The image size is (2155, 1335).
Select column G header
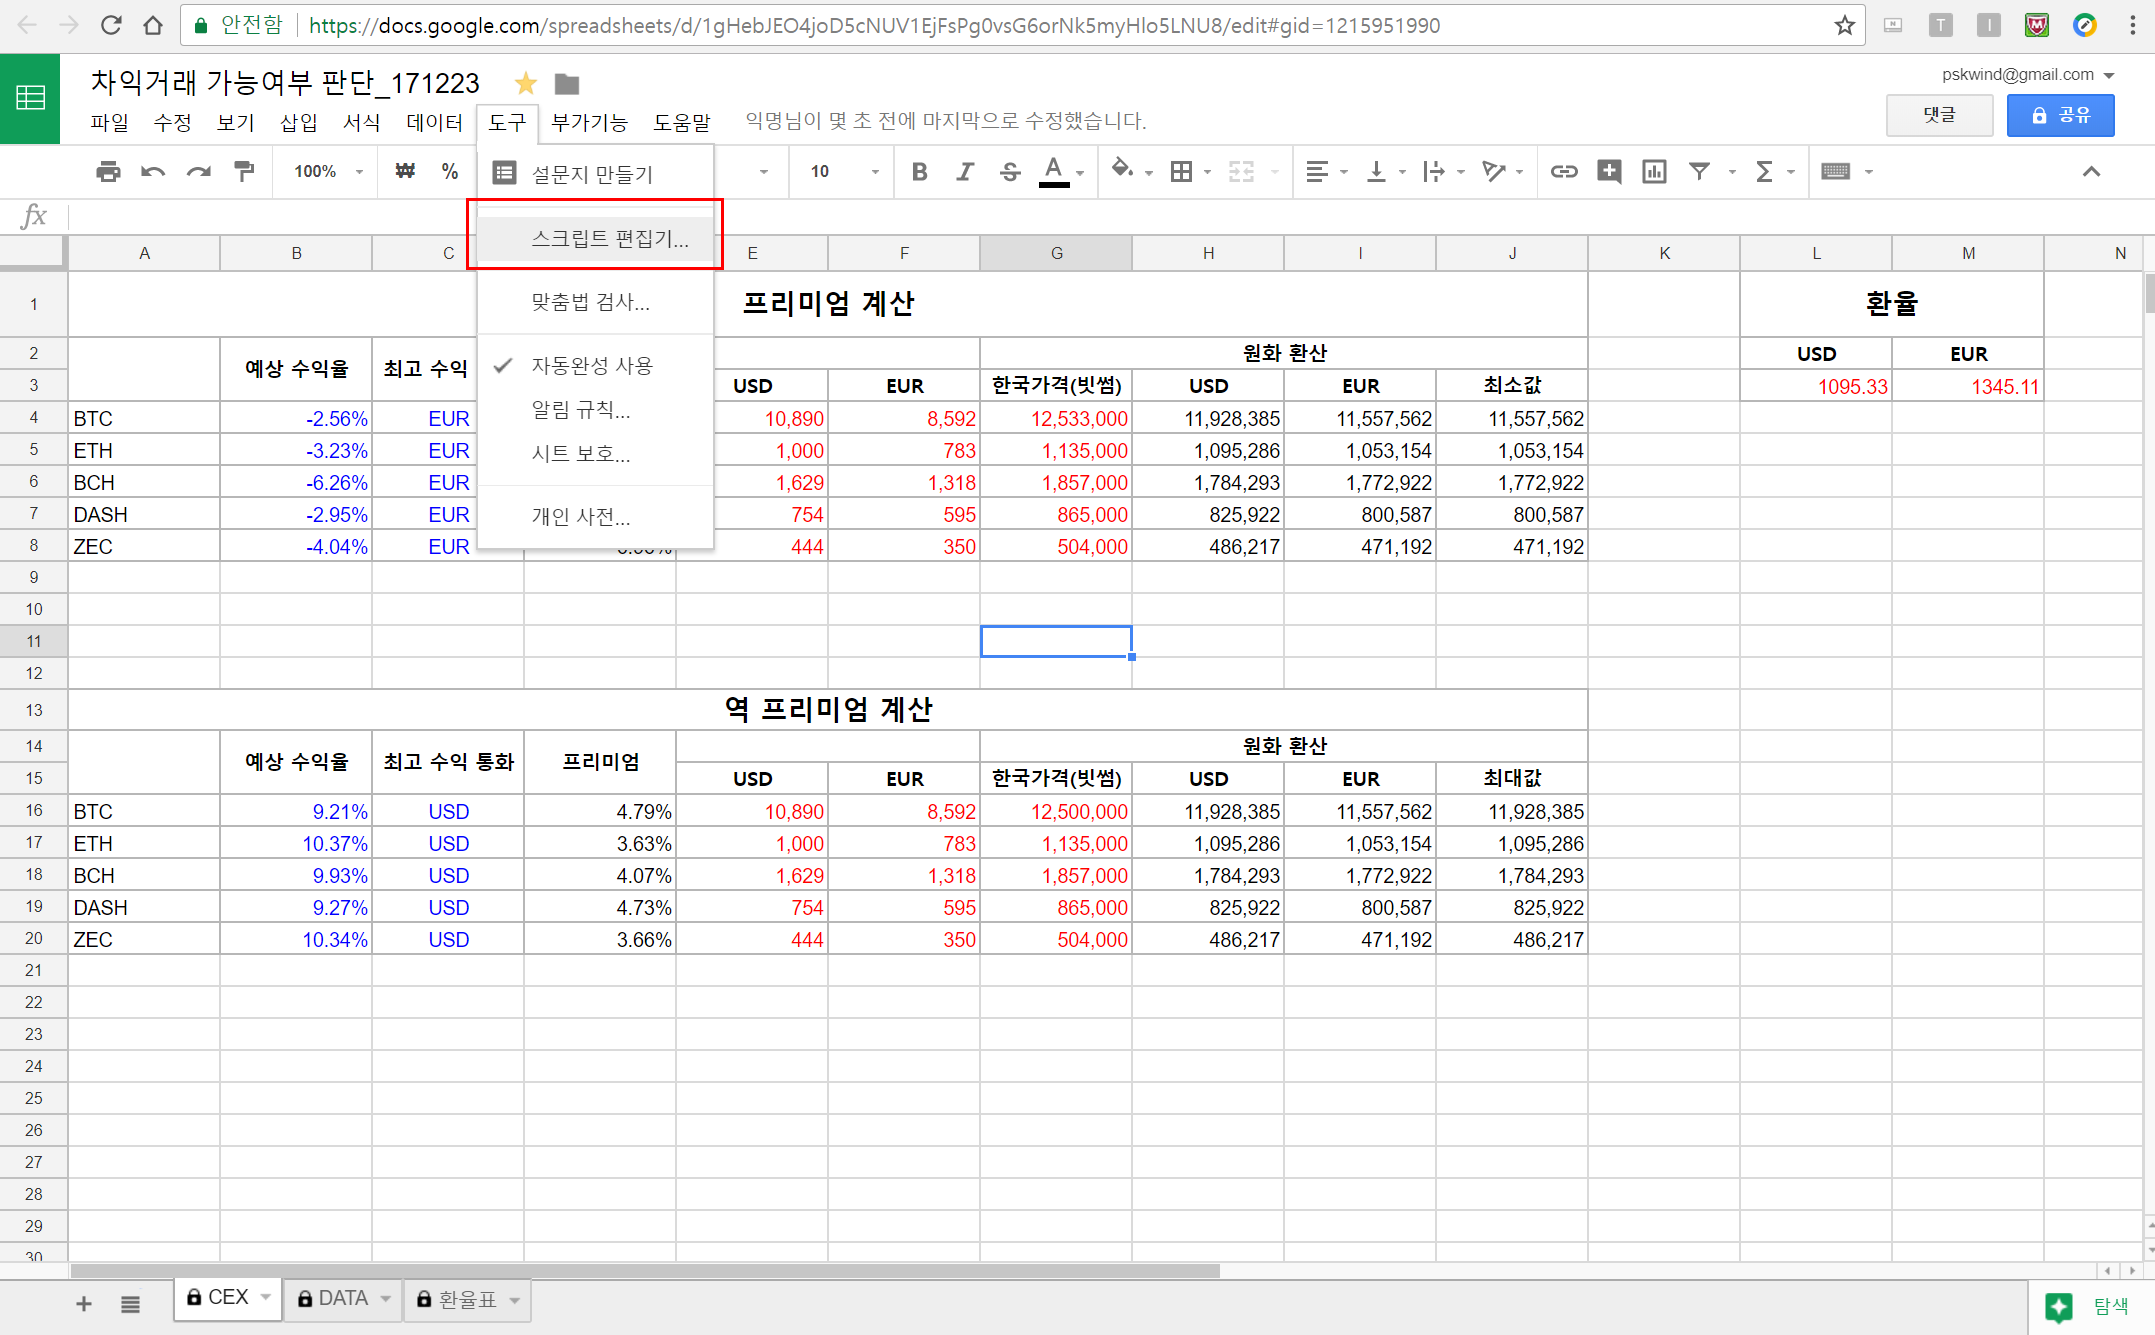(x=1056, y=253)
